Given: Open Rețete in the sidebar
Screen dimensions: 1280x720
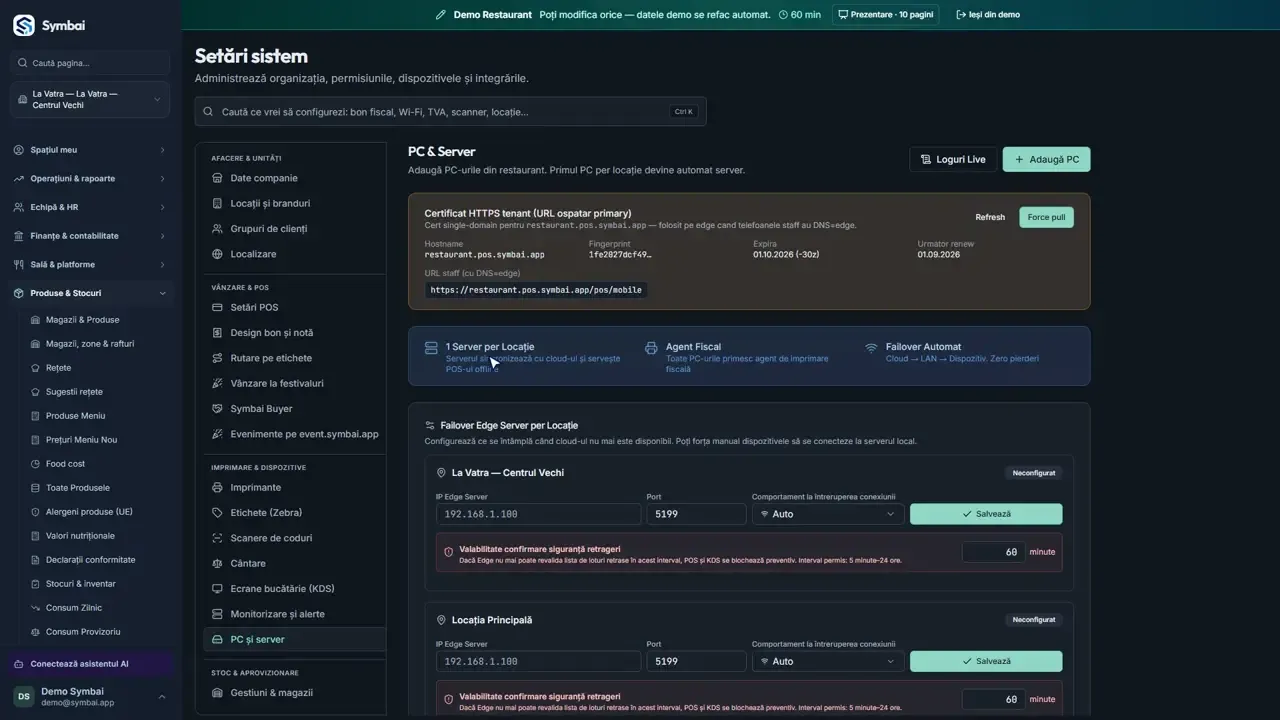Looking at the screenshot, I should (x=58, y=368).
